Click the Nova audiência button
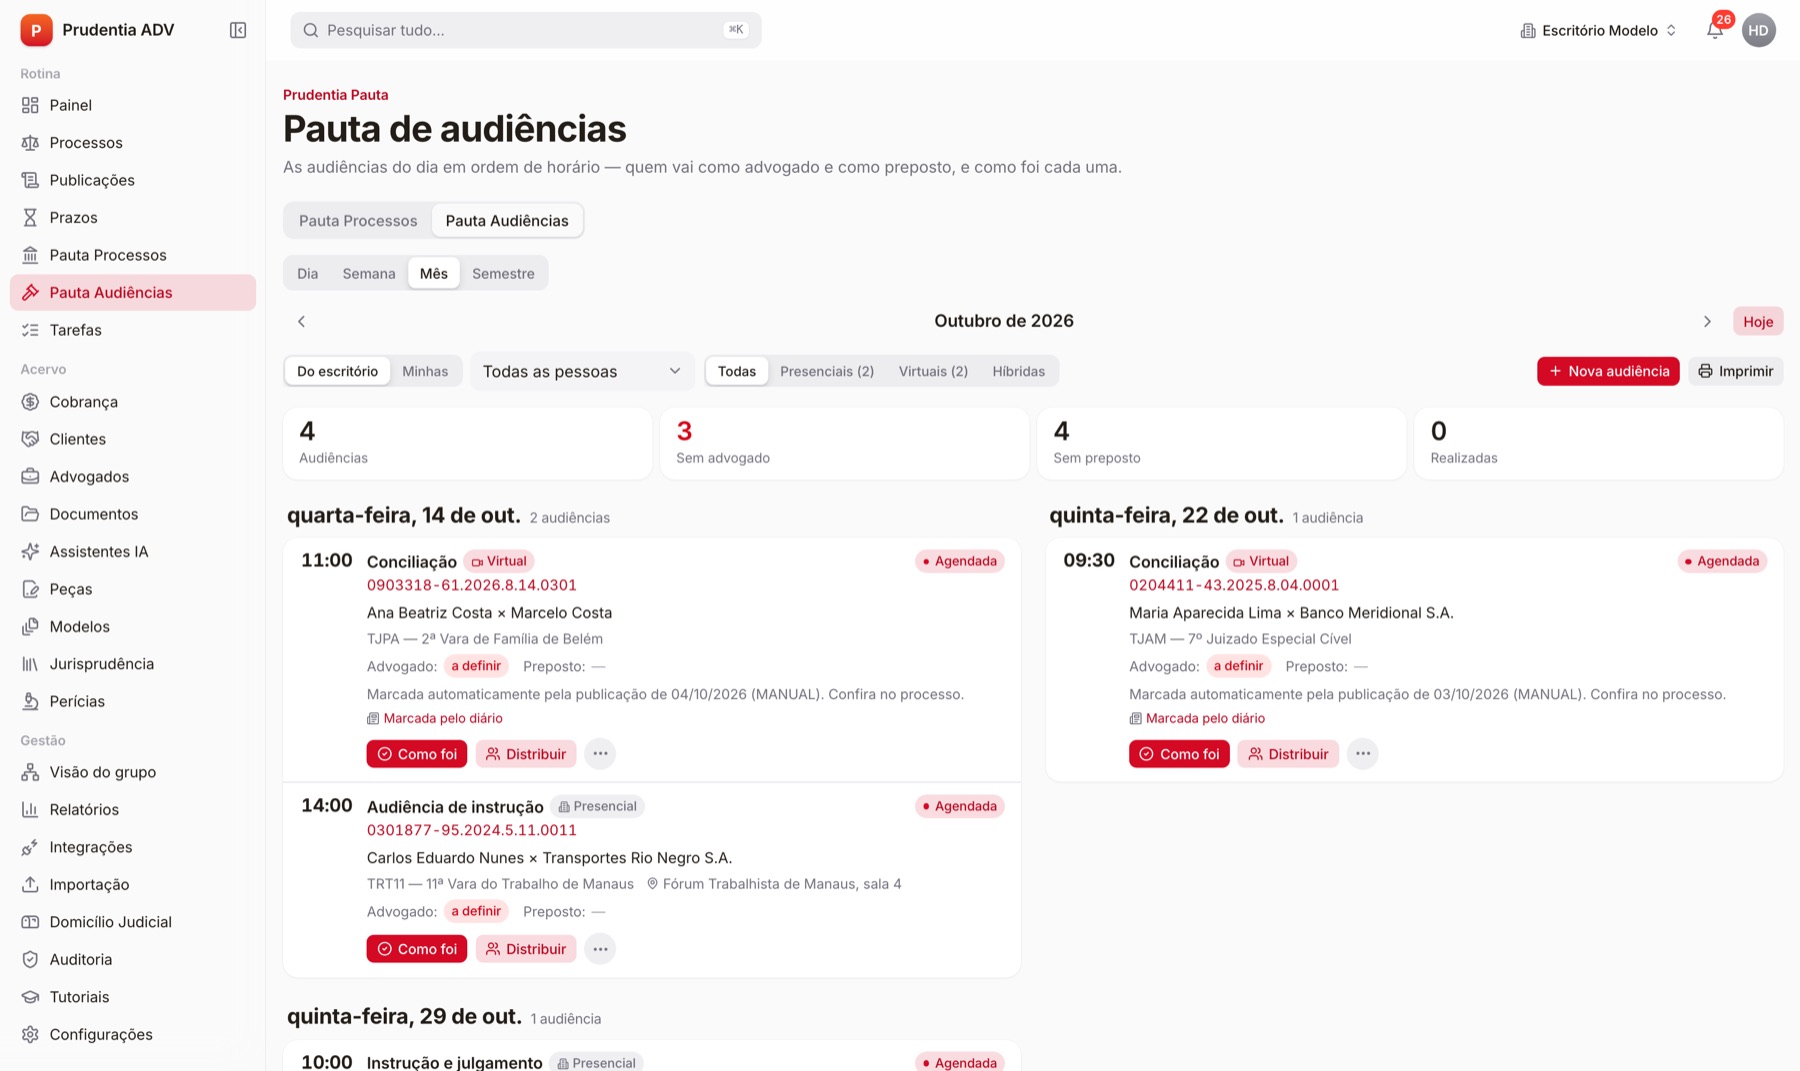The height and width of the screenshot is (1071, 1800). point(1608,371)
